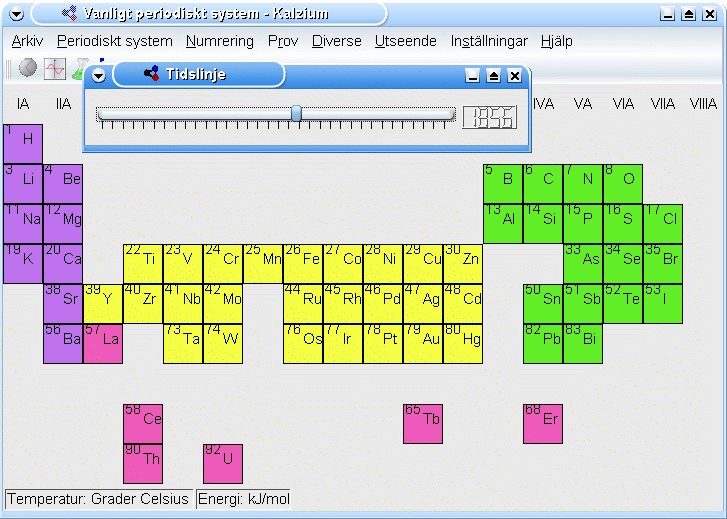This screenshot has height=519, width=727.
Task: Select the cerium Ce element tile
Action: pos(143,423)
